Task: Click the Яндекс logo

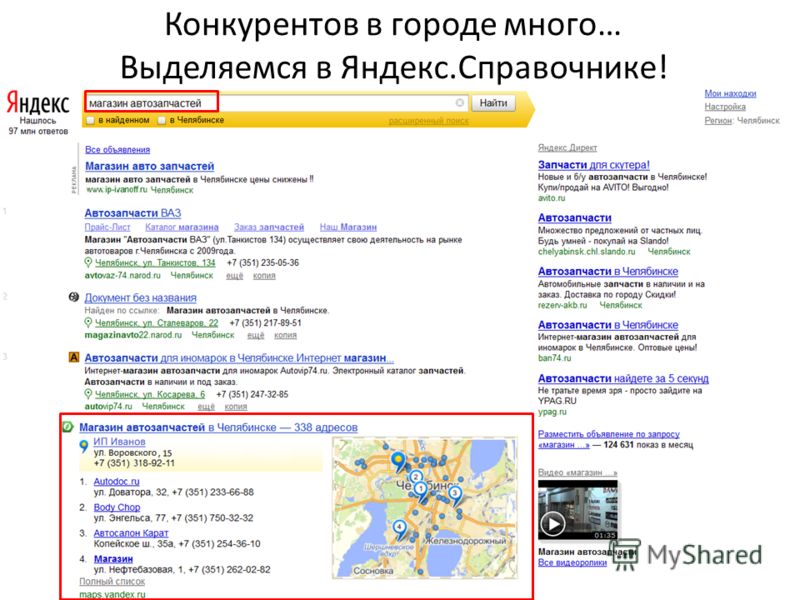Action: click(38, 103)
